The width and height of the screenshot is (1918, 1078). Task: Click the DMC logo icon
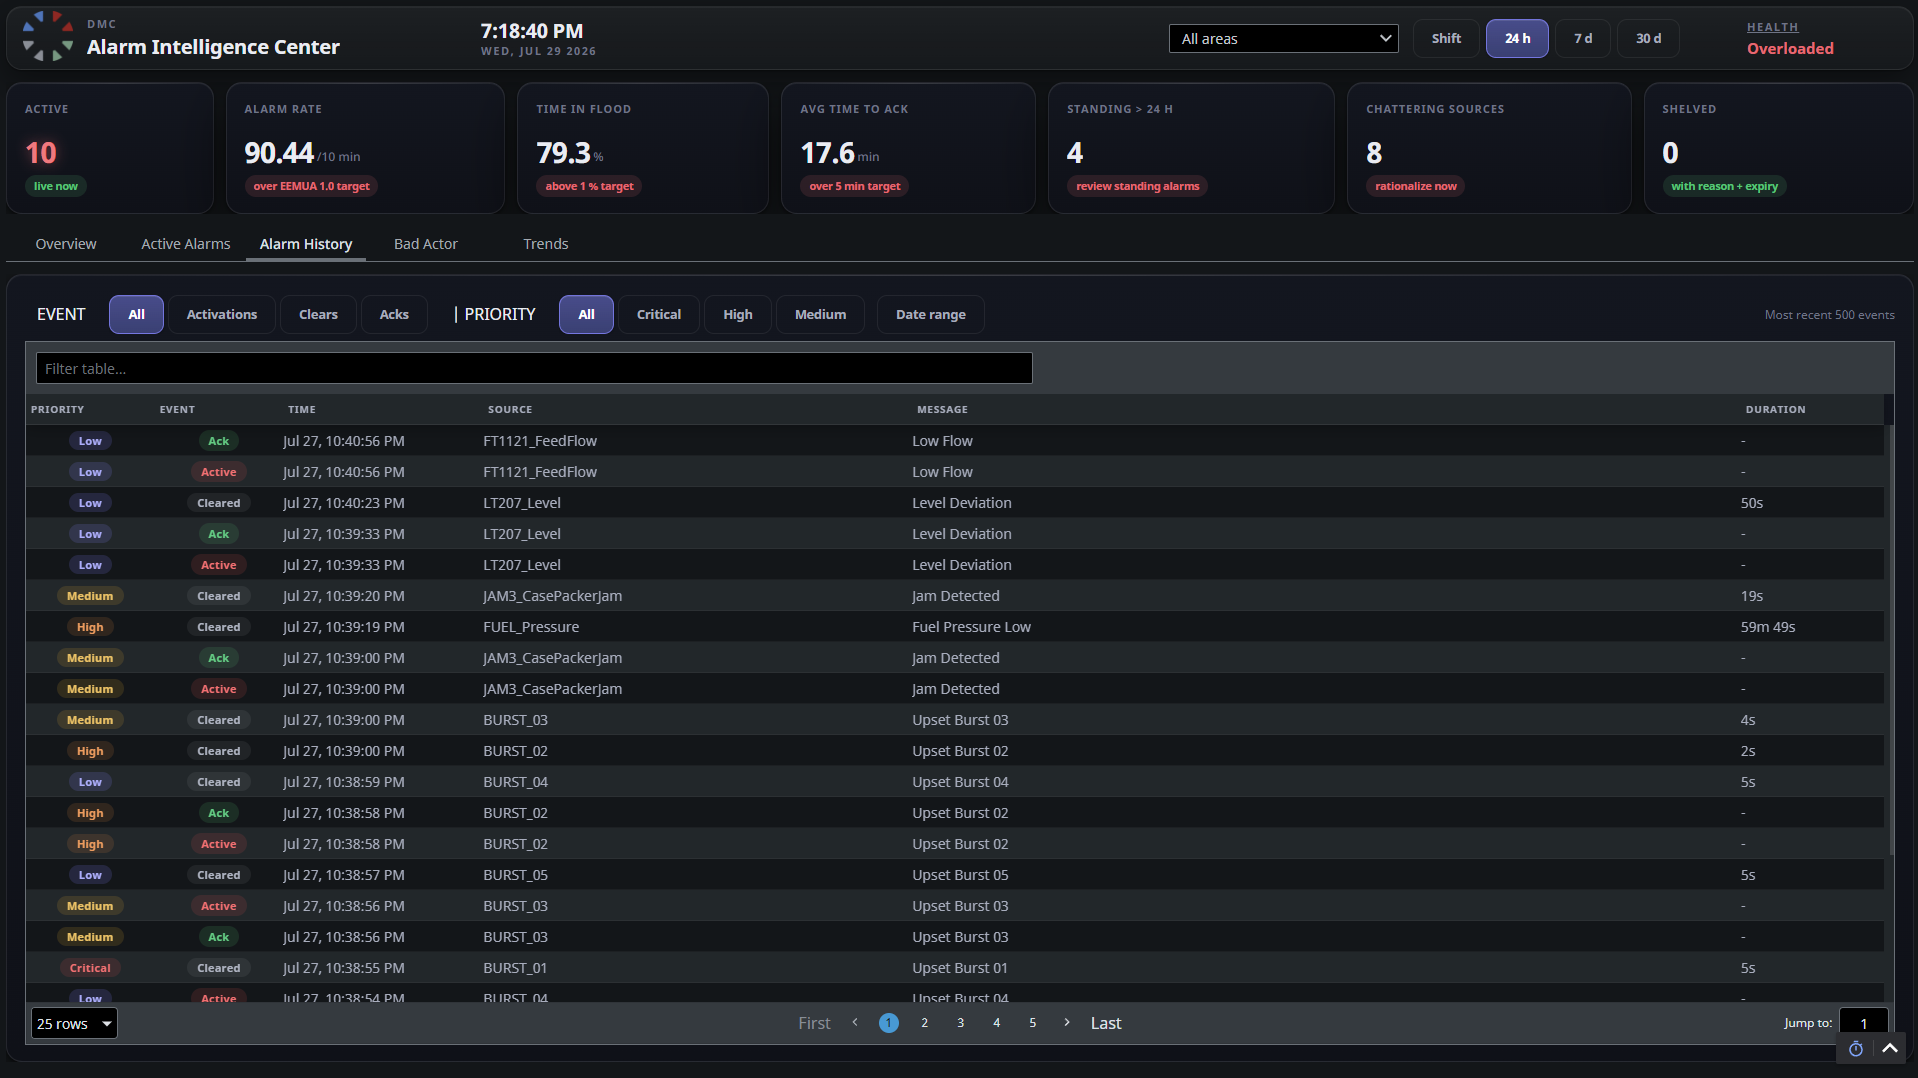click(x=47, y=37)
